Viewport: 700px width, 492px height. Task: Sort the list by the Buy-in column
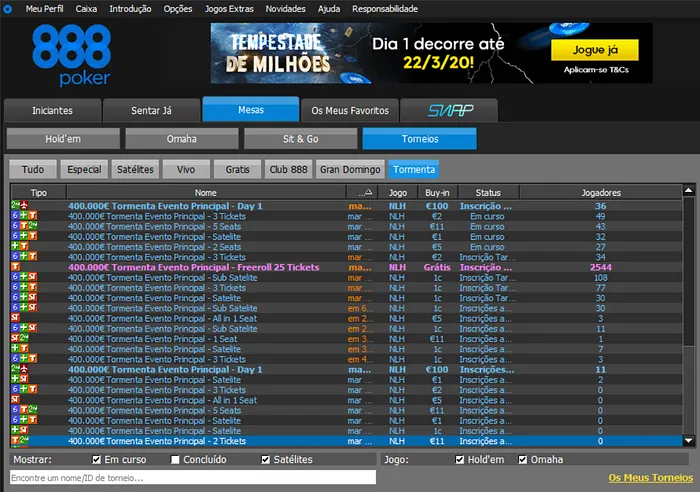438,192
